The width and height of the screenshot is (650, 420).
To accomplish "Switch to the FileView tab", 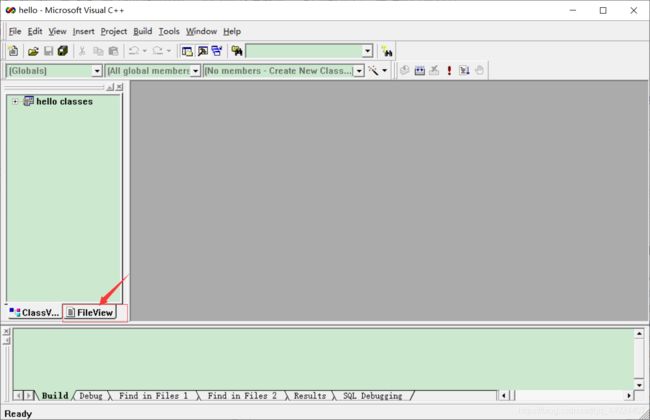I will tap(90, 313).
